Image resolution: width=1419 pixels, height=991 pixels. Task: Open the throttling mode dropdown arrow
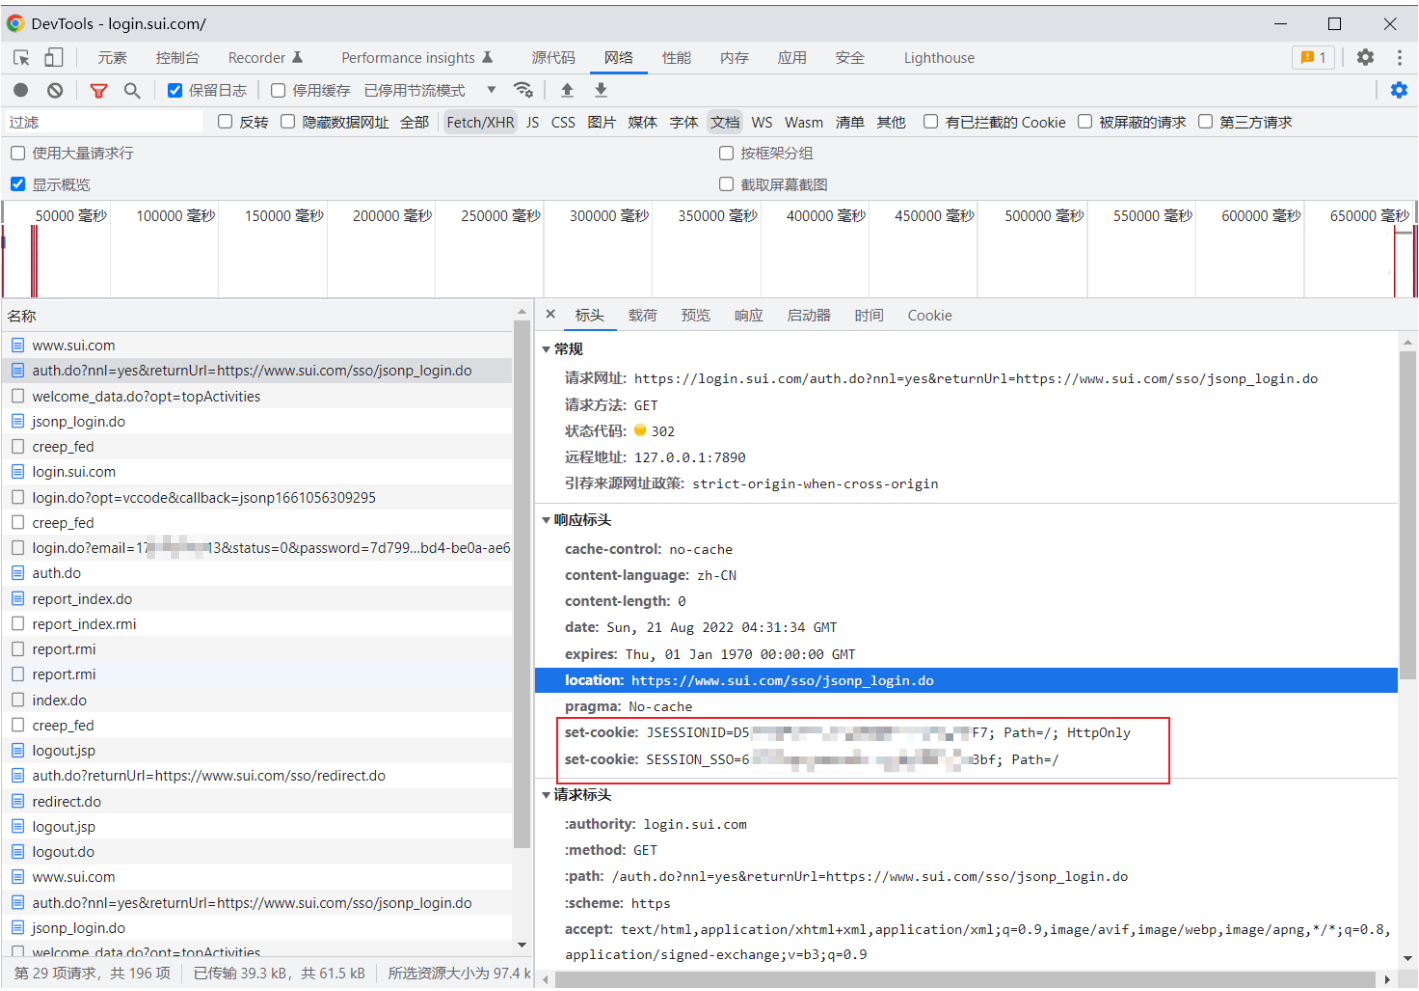tap(491, 90)
